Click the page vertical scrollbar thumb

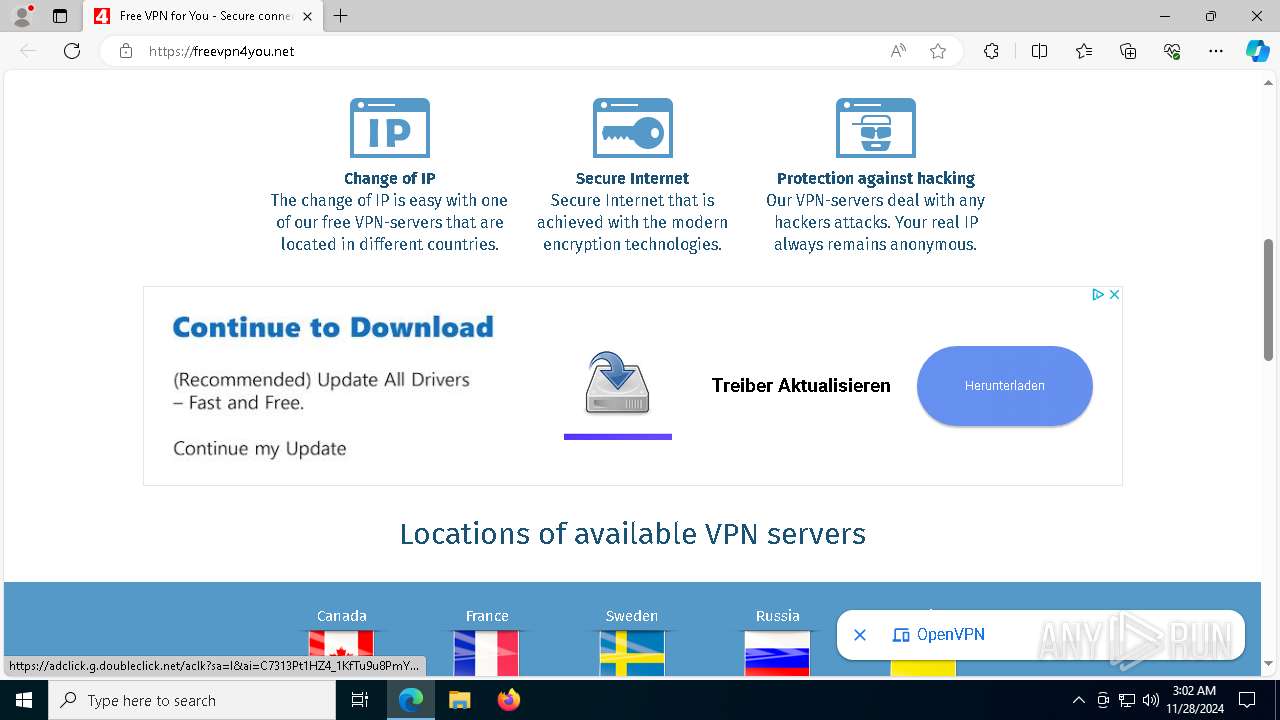coord(1269,300)
